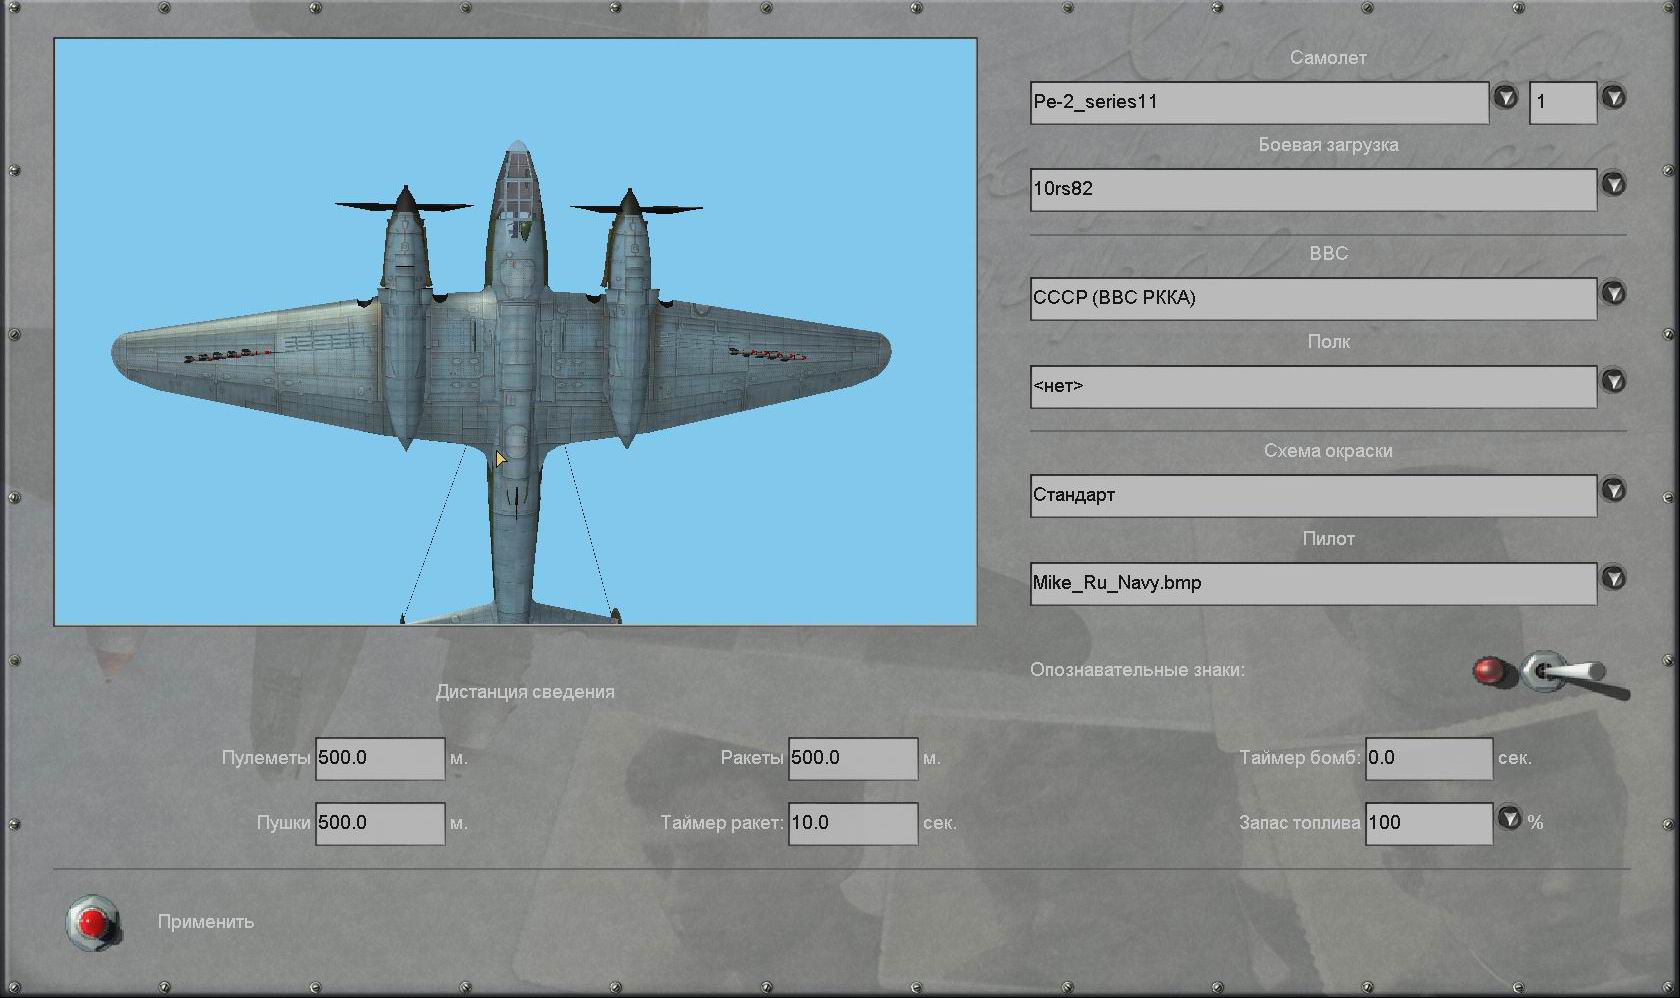Open the Самолет aircraft dropdown arrow

[1505, 98]
